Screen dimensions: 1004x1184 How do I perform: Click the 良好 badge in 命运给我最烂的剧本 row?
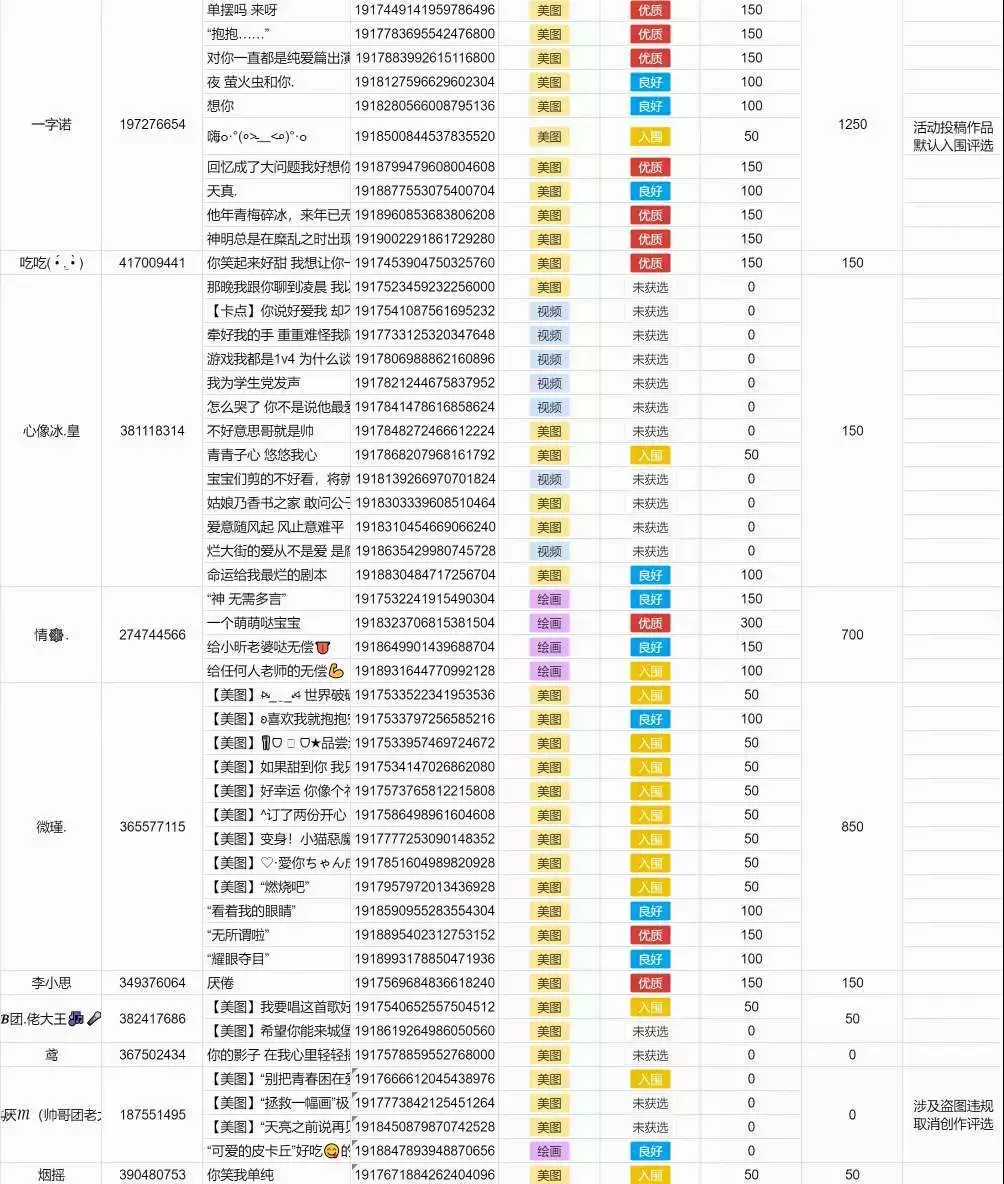(x=650, y=575)
